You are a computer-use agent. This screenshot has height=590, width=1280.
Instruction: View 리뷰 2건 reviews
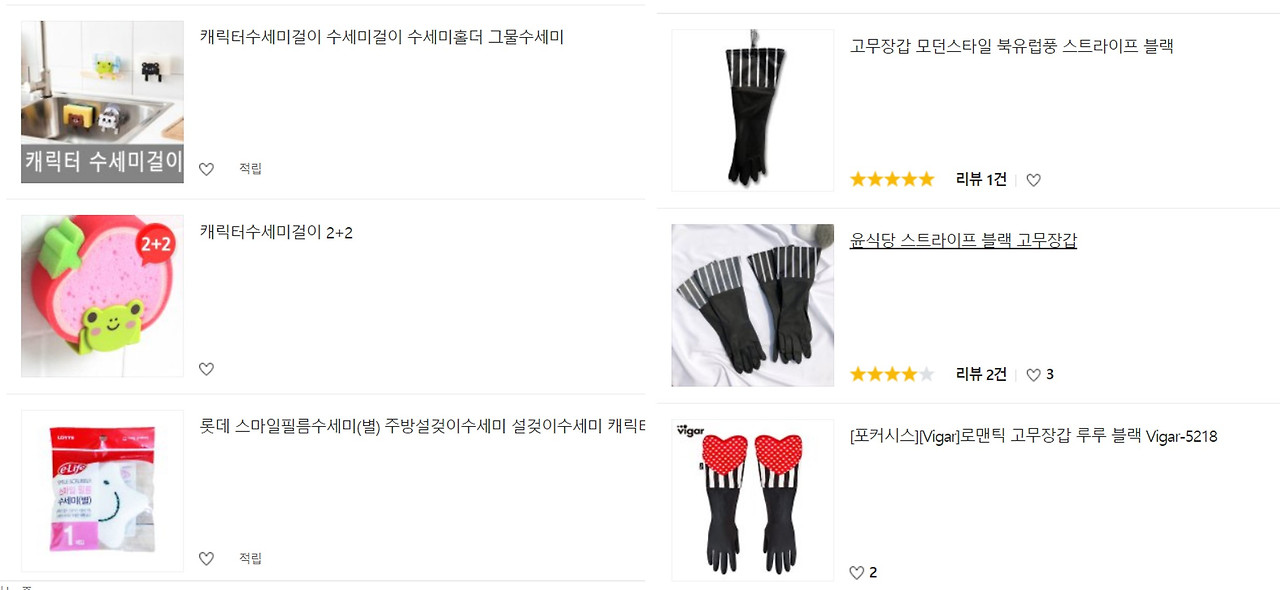point(982,375)
